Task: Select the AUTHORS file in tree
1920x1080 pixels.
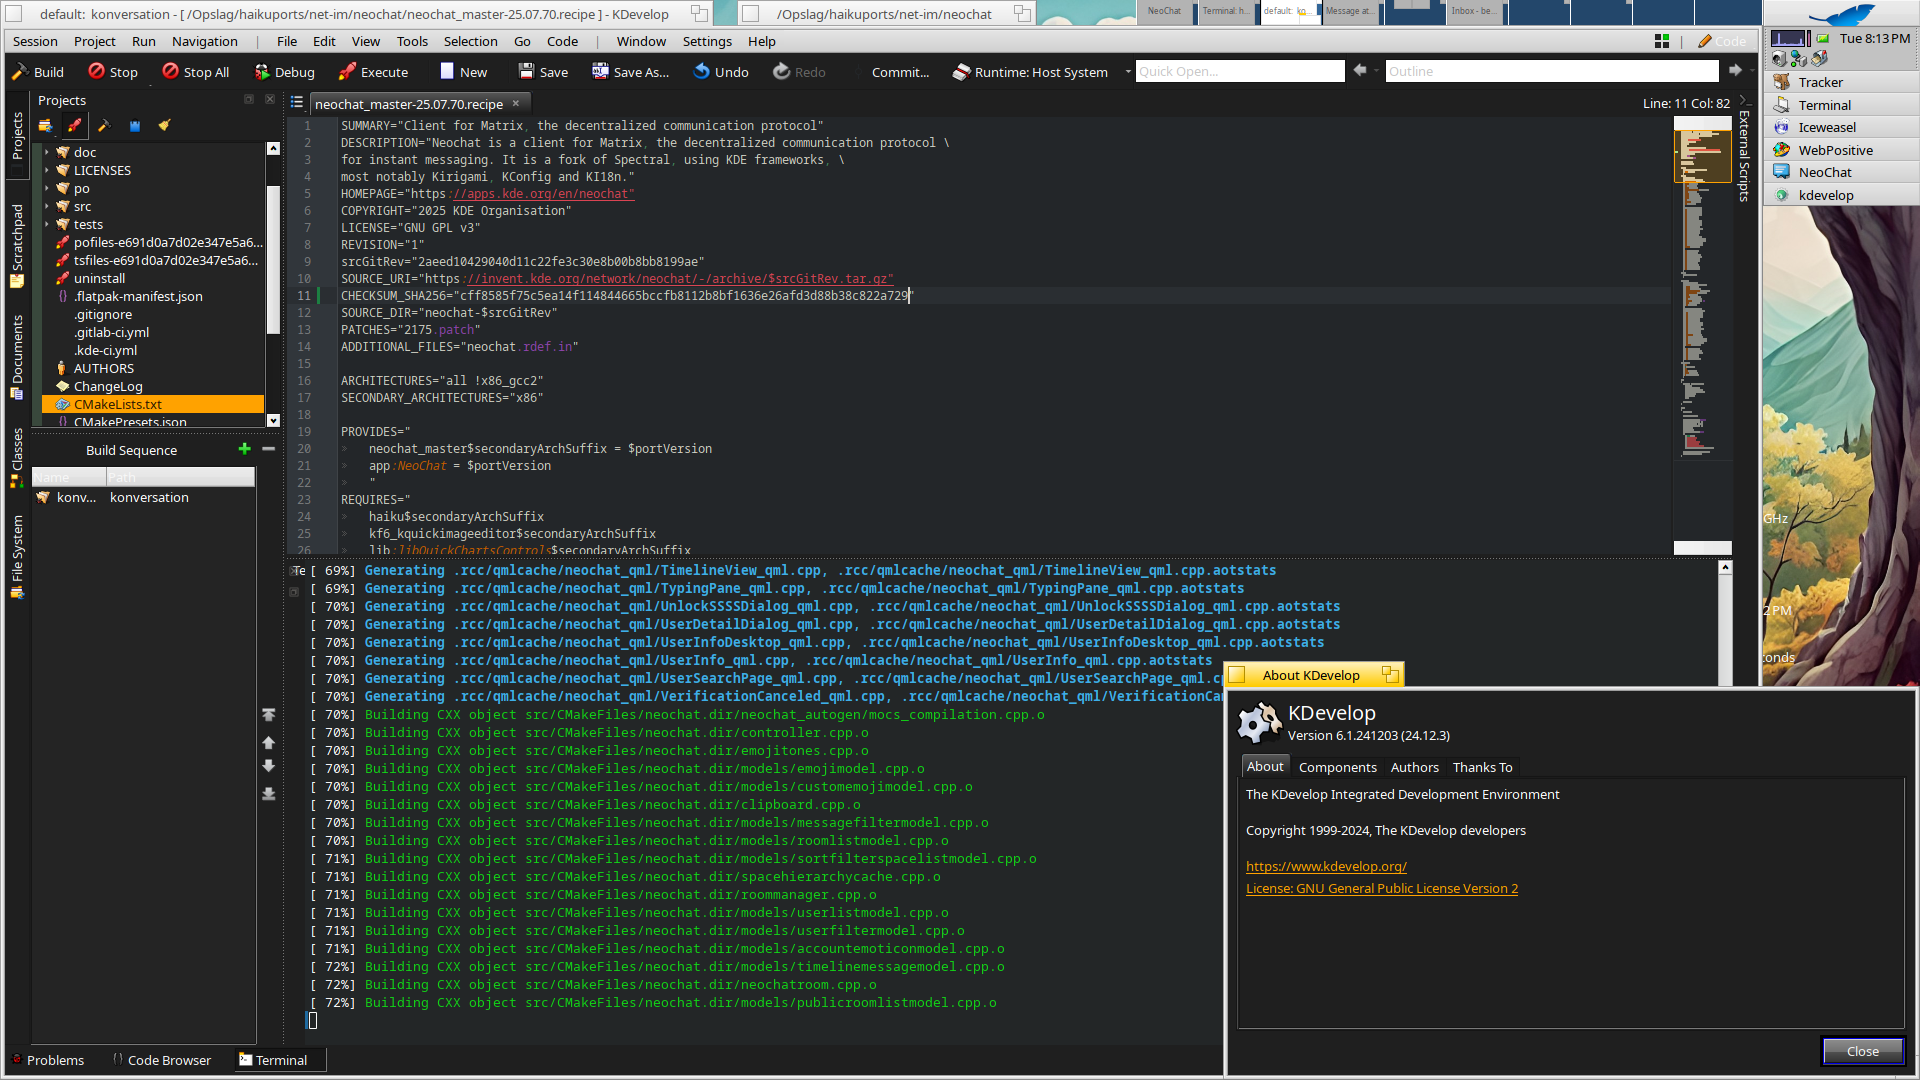Action: pos(103,368)
